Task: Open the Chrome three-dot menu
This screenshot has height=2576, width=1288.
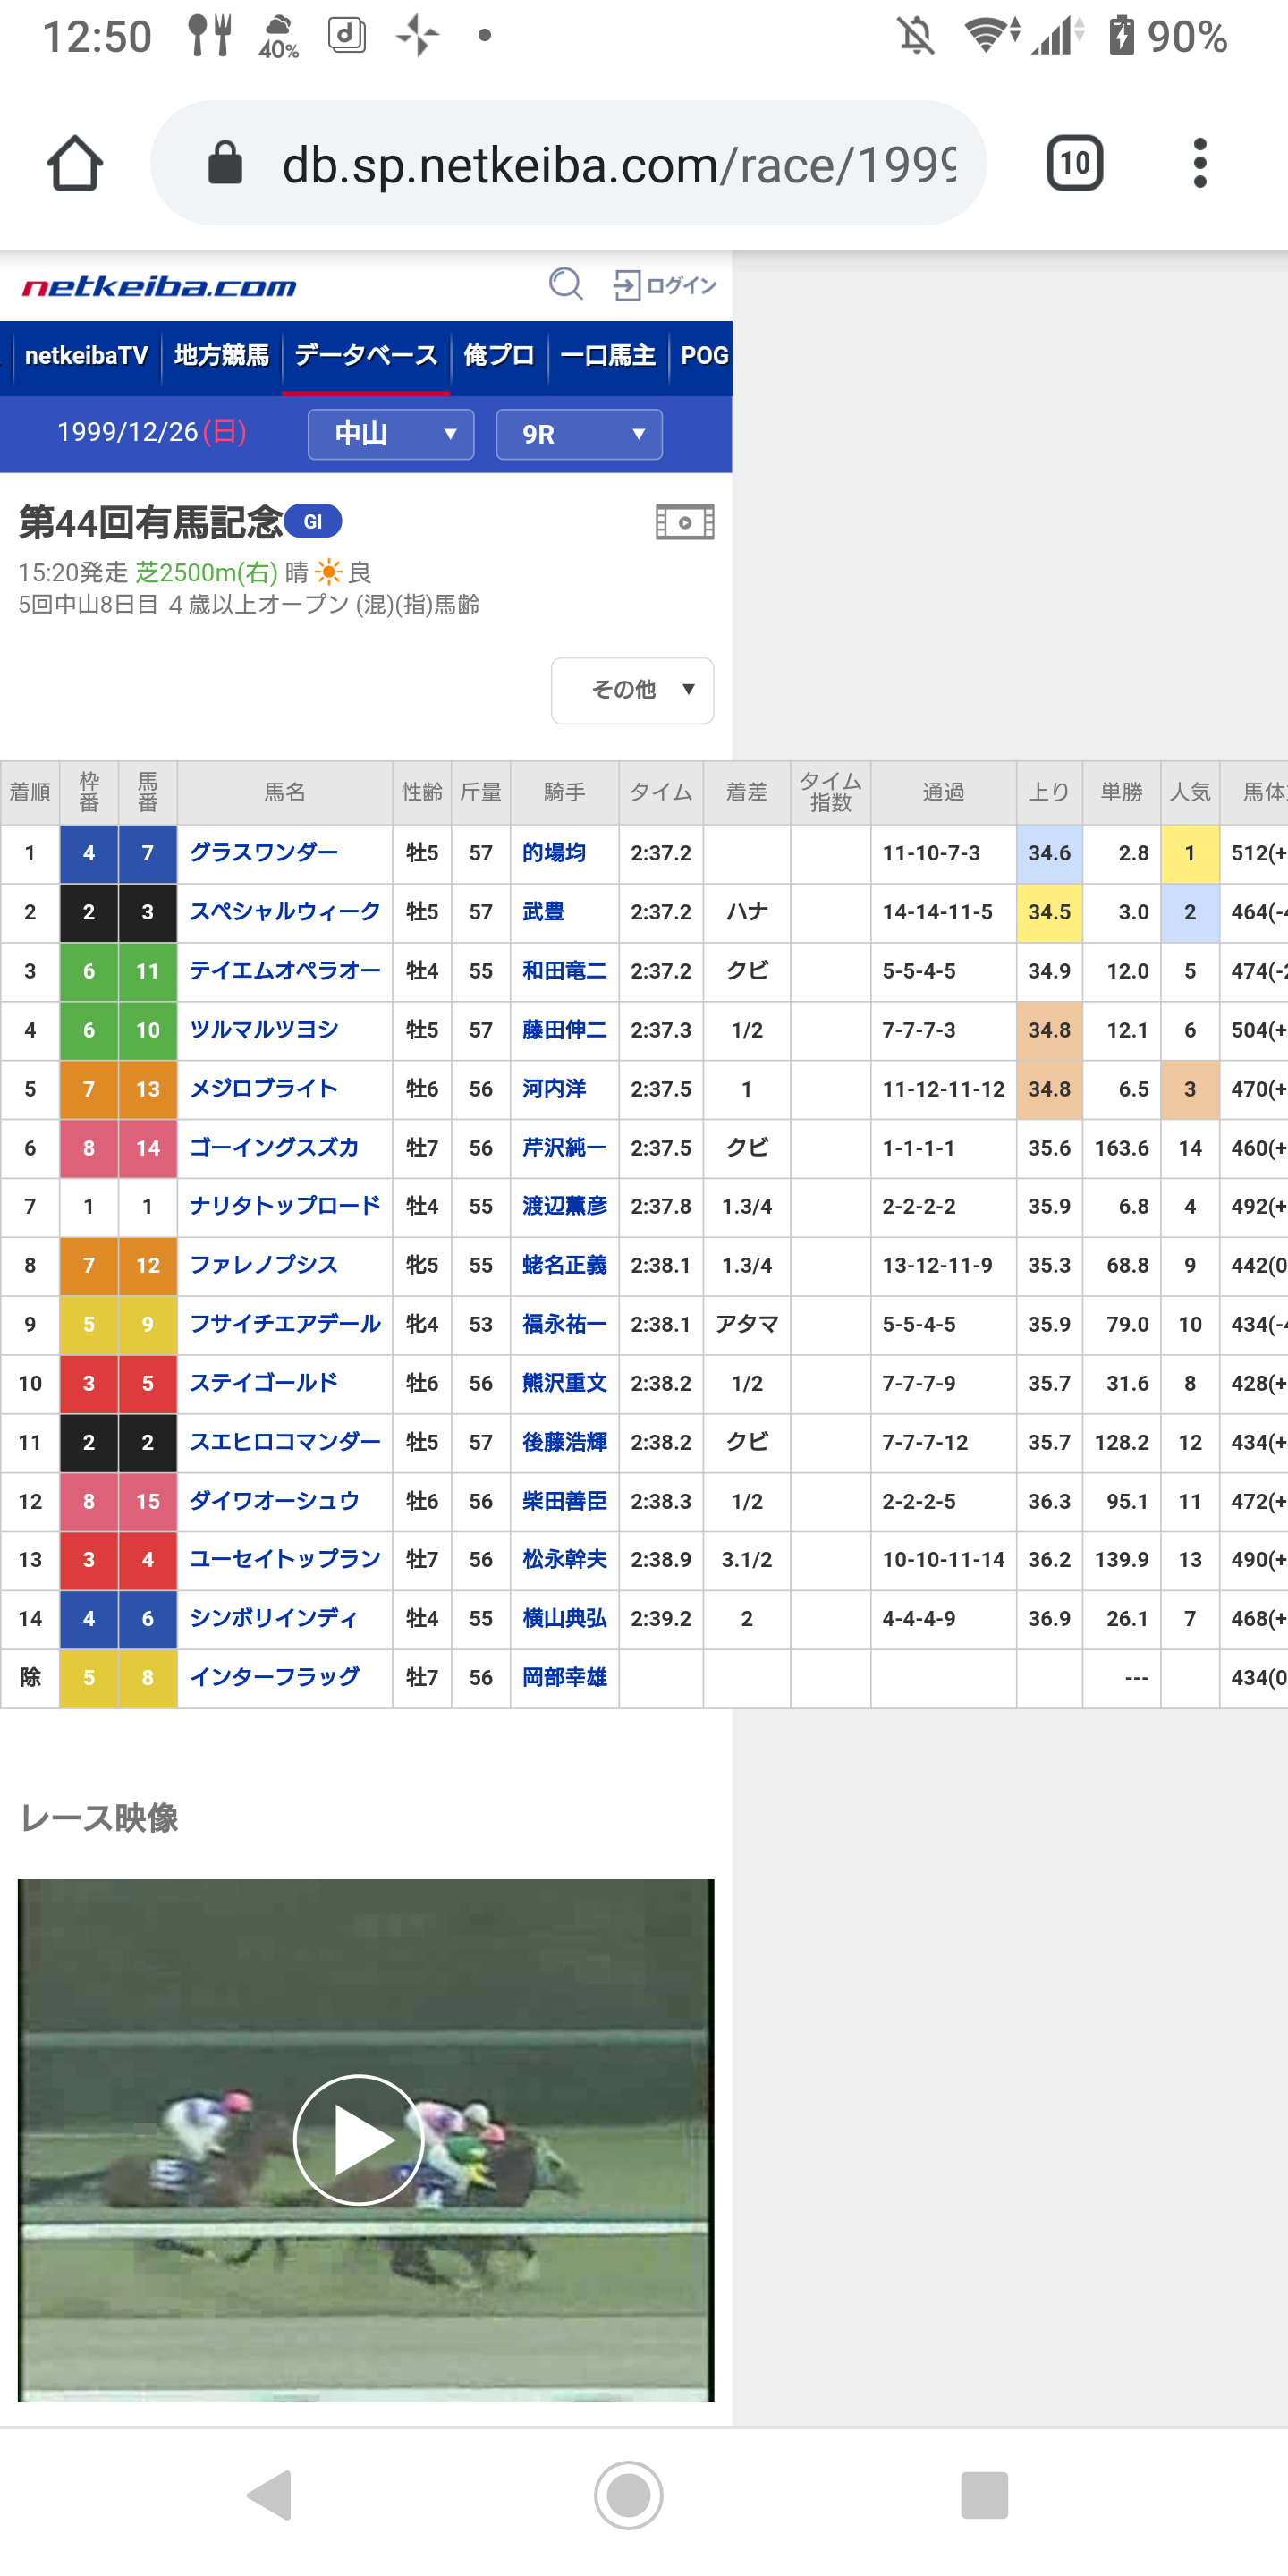Action: 1199,163
